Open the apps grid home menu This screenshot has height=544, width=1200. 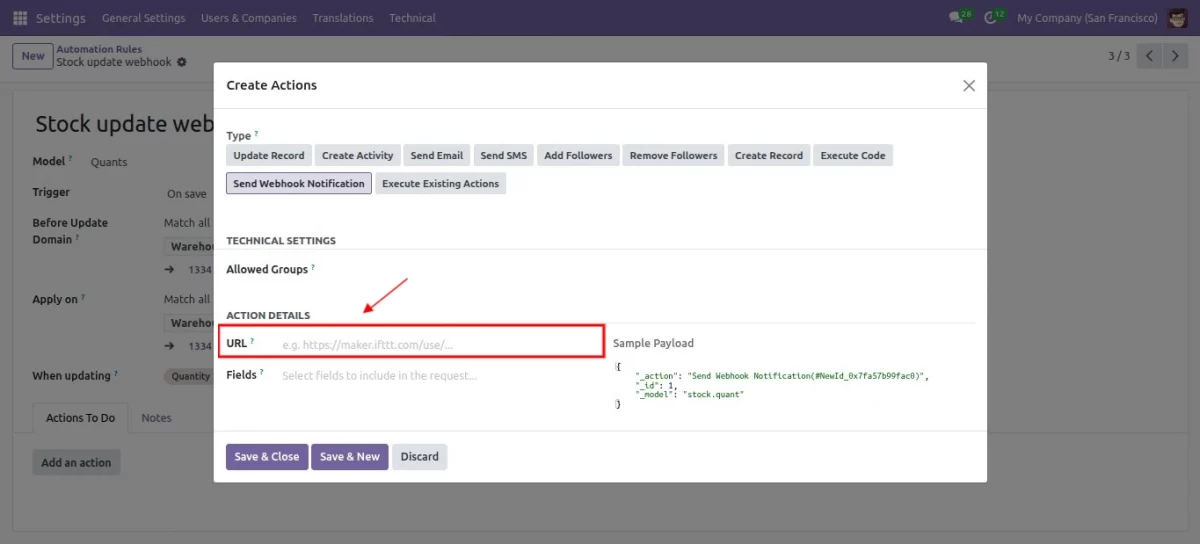pos(20,18)
